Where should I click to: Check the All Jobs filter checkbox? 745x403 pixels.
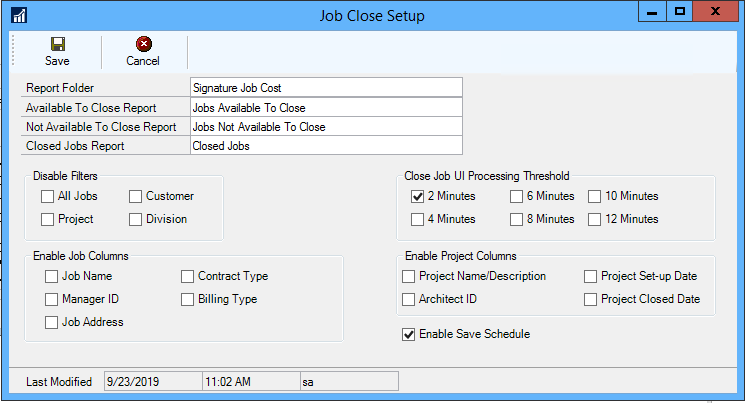point(48,196)
